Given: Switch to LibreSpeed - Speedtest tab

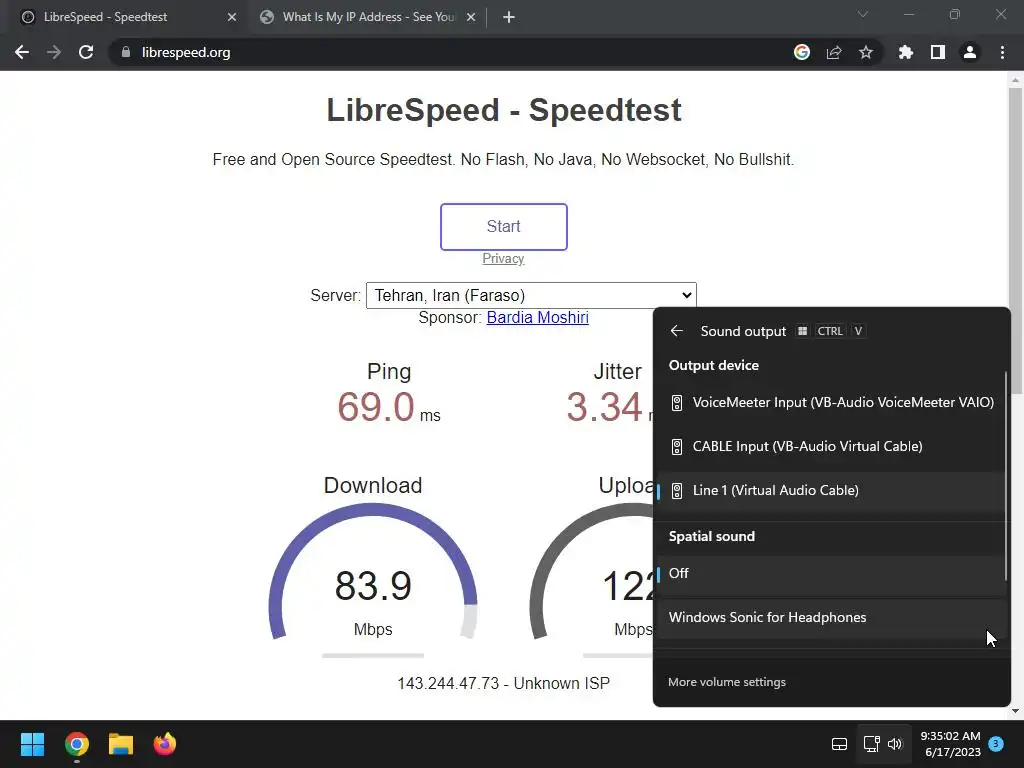Looking at the screenshot, I should 124,17.
